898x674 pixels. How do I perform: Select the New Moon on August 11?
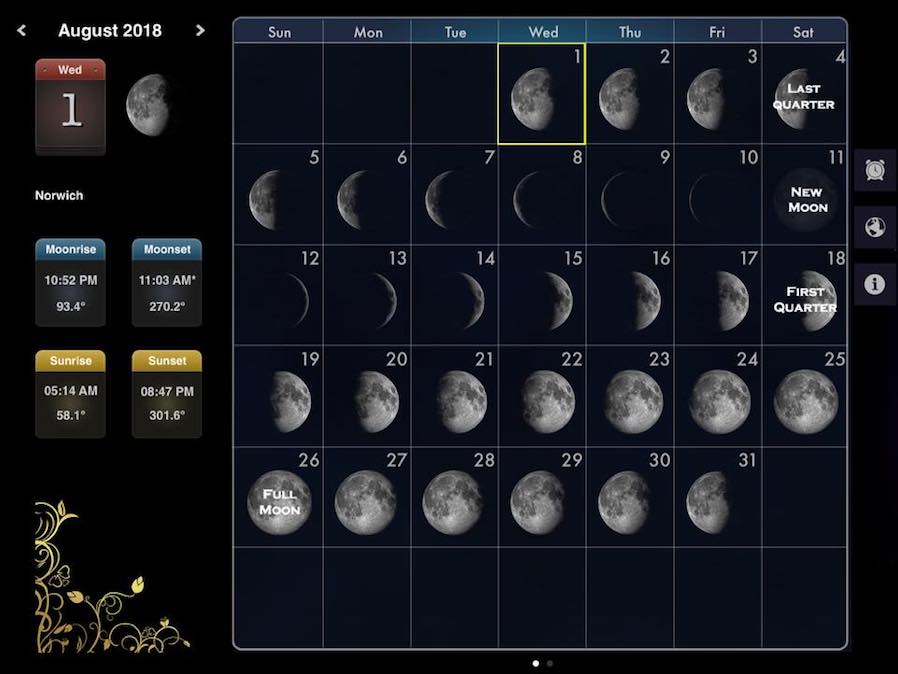tap(805, 198)
